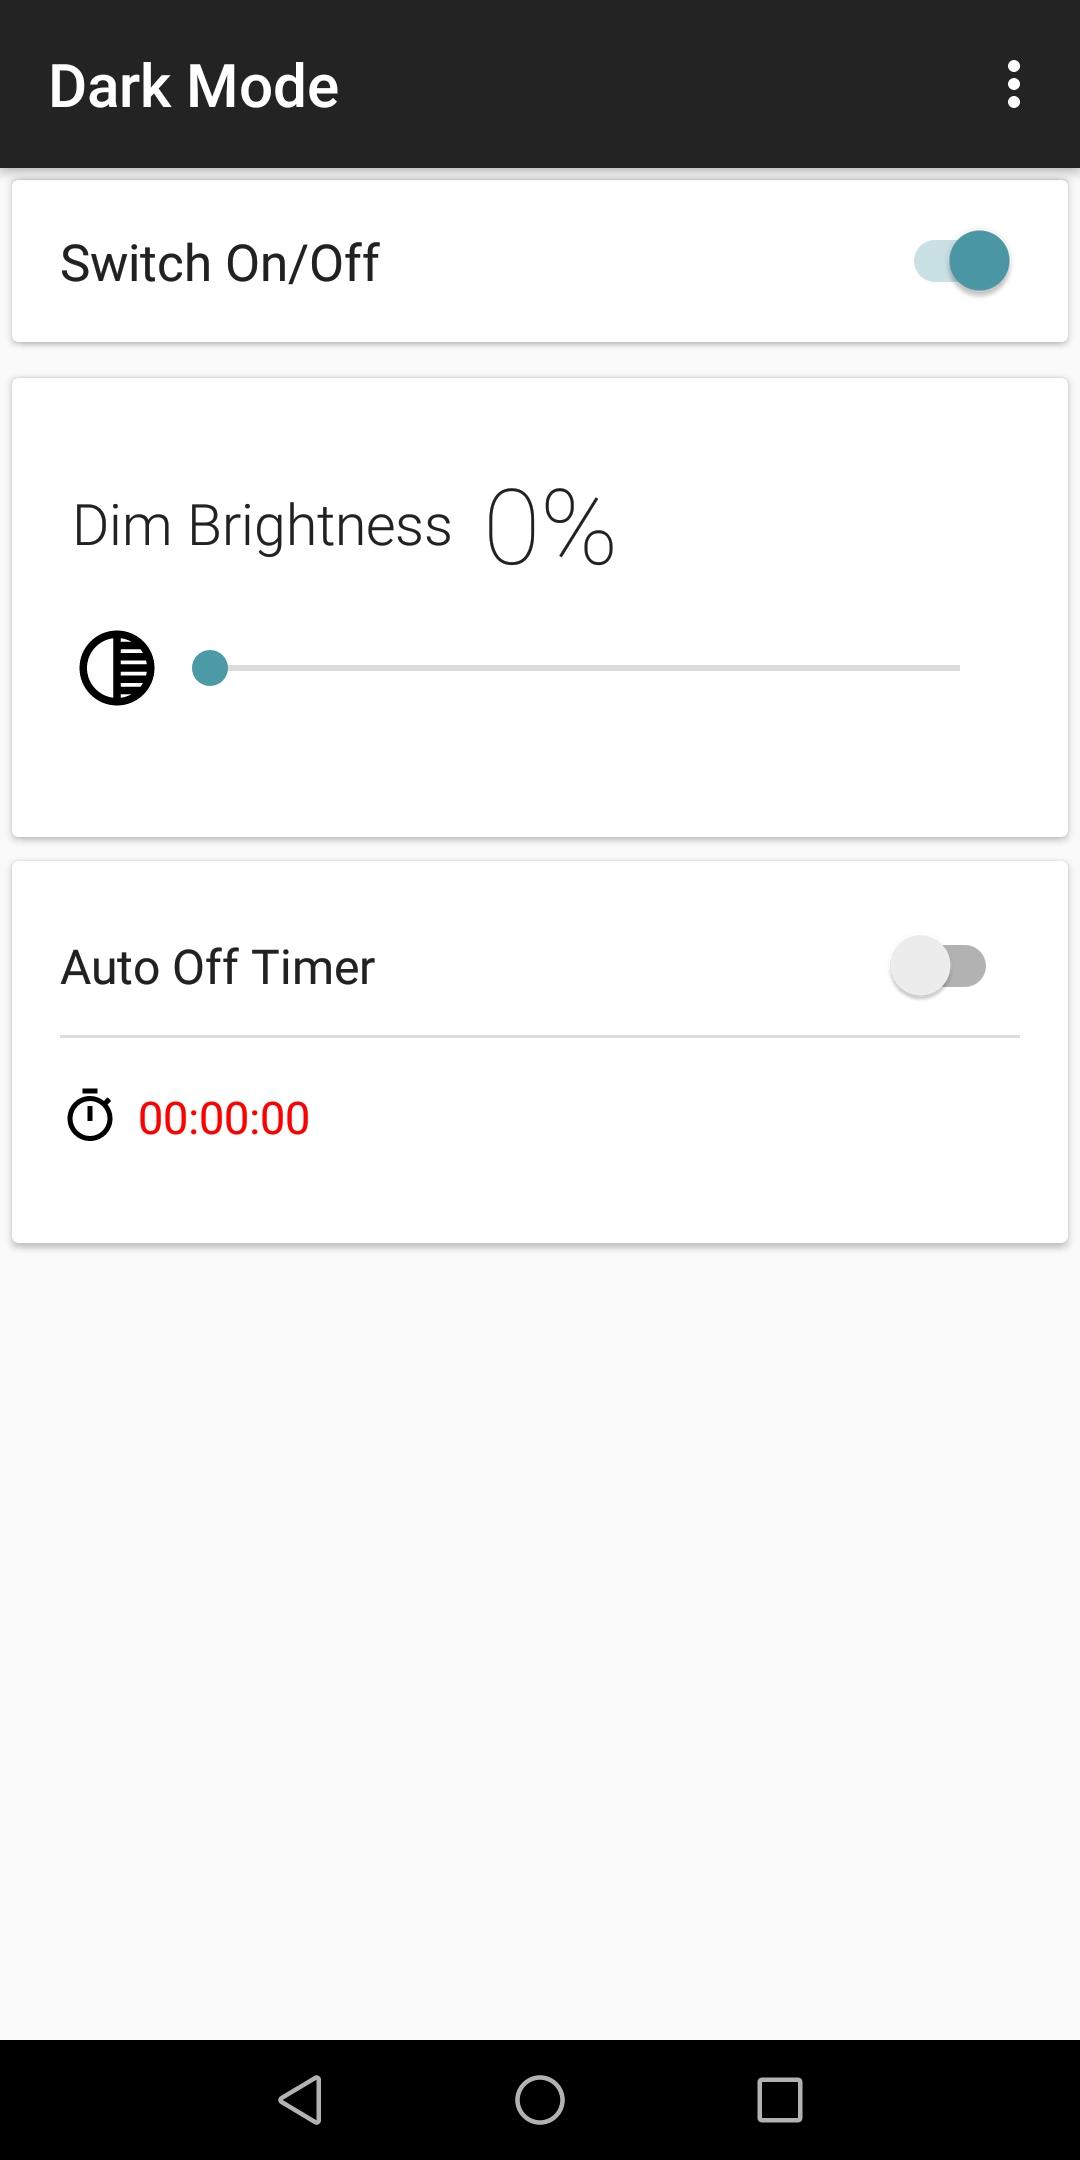Image resolution: width=1080 pixels, height=2160 pixels.
Task: Enable the Auto Off Timer switch
Action: pyautogui.click(x=939, y=966)
